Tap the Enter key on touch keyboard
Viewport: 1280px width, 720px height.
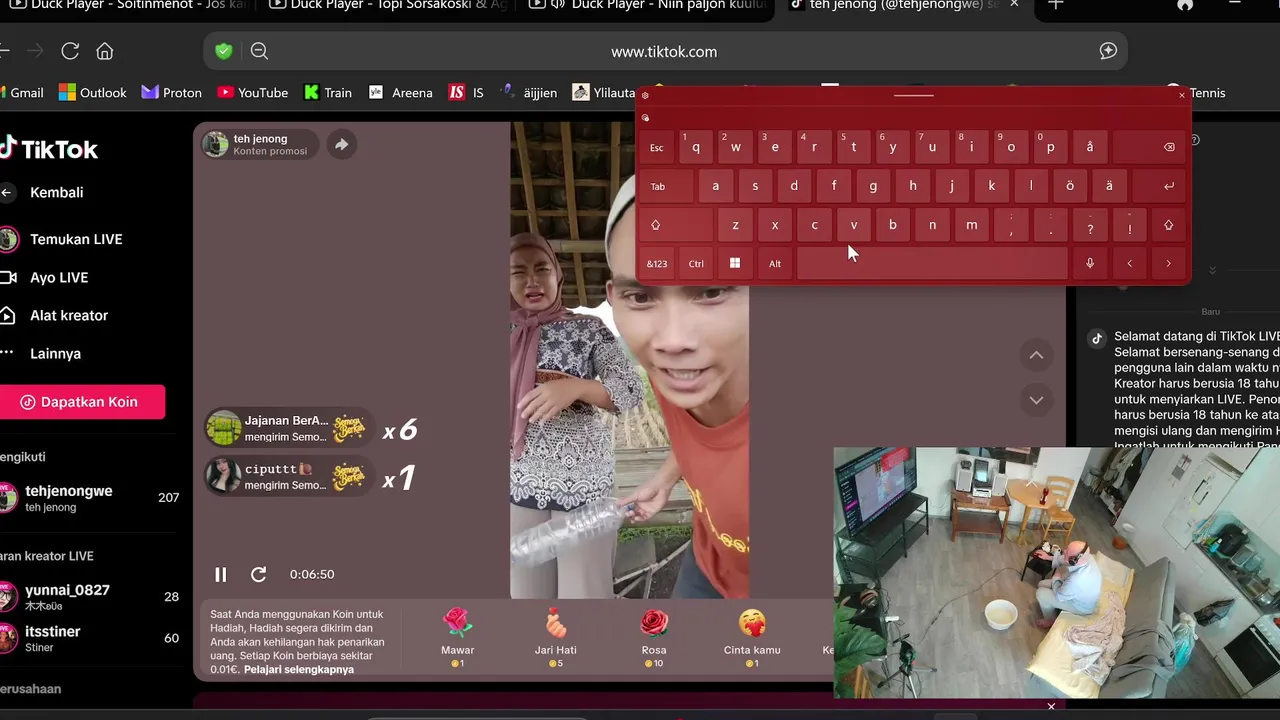(x=1158, y=186)
